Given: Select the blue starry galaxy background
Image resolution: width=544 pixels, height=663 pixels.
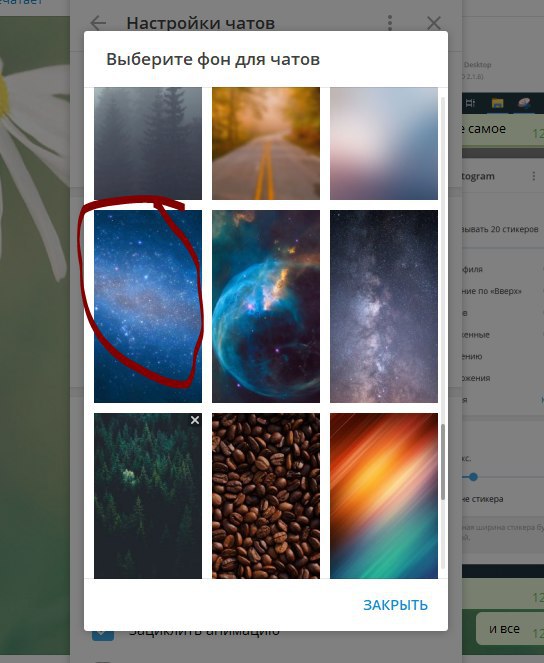Looking at the screenshot, I should click(x=148, y=306).
